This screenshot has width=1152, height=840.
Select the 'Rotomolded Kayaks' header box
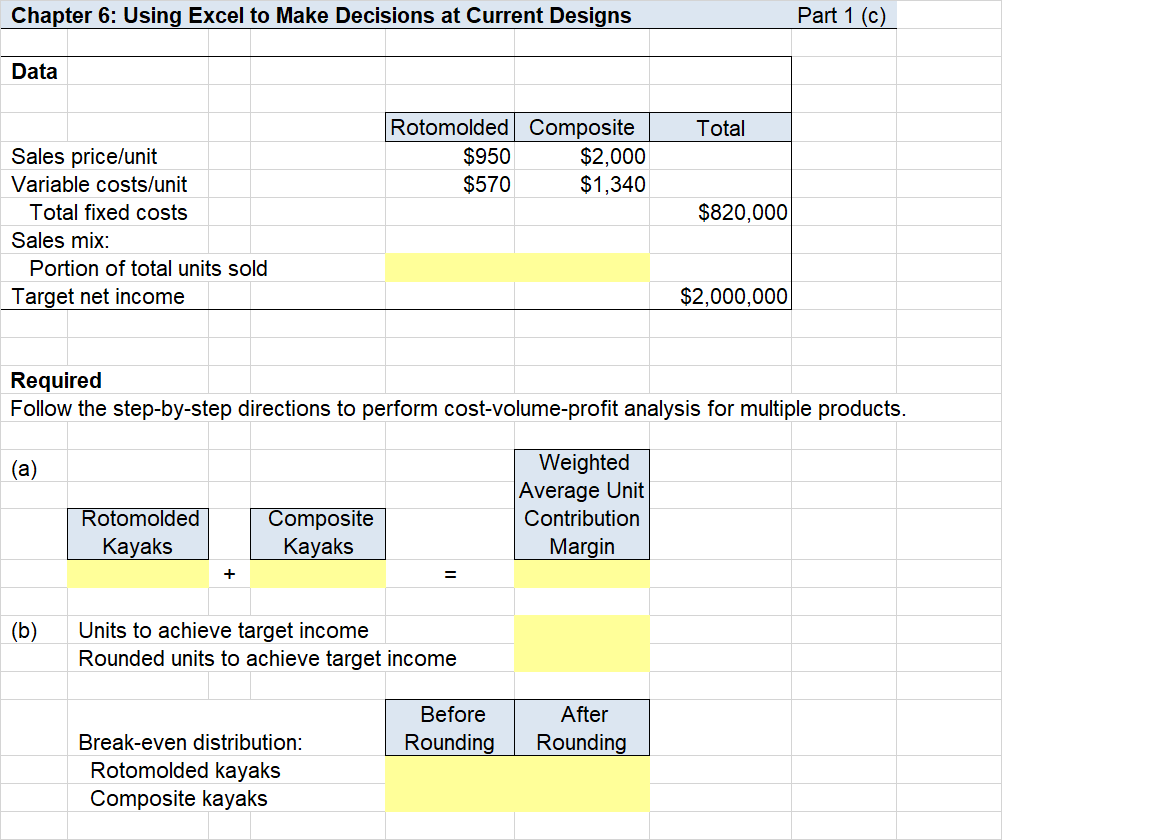(138, 534)
